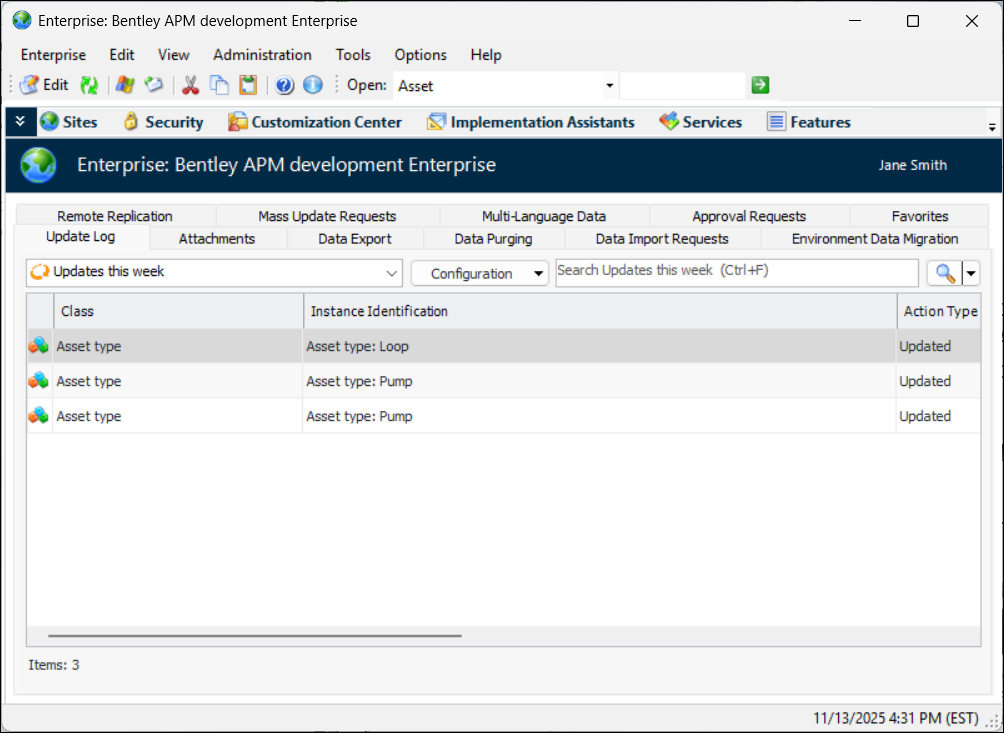Viewport: 1004px width, 733px height.
Task: Switch to the Data Export tab
Action: point(355,239)
